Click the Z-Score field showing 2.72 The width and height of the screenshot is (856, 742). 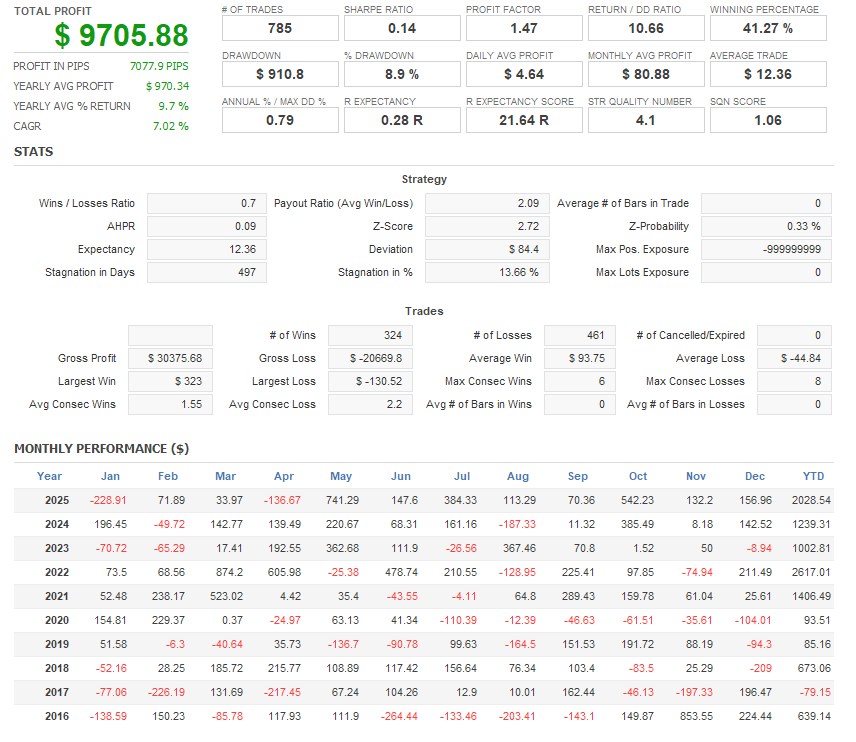click(x=487, y=226)
